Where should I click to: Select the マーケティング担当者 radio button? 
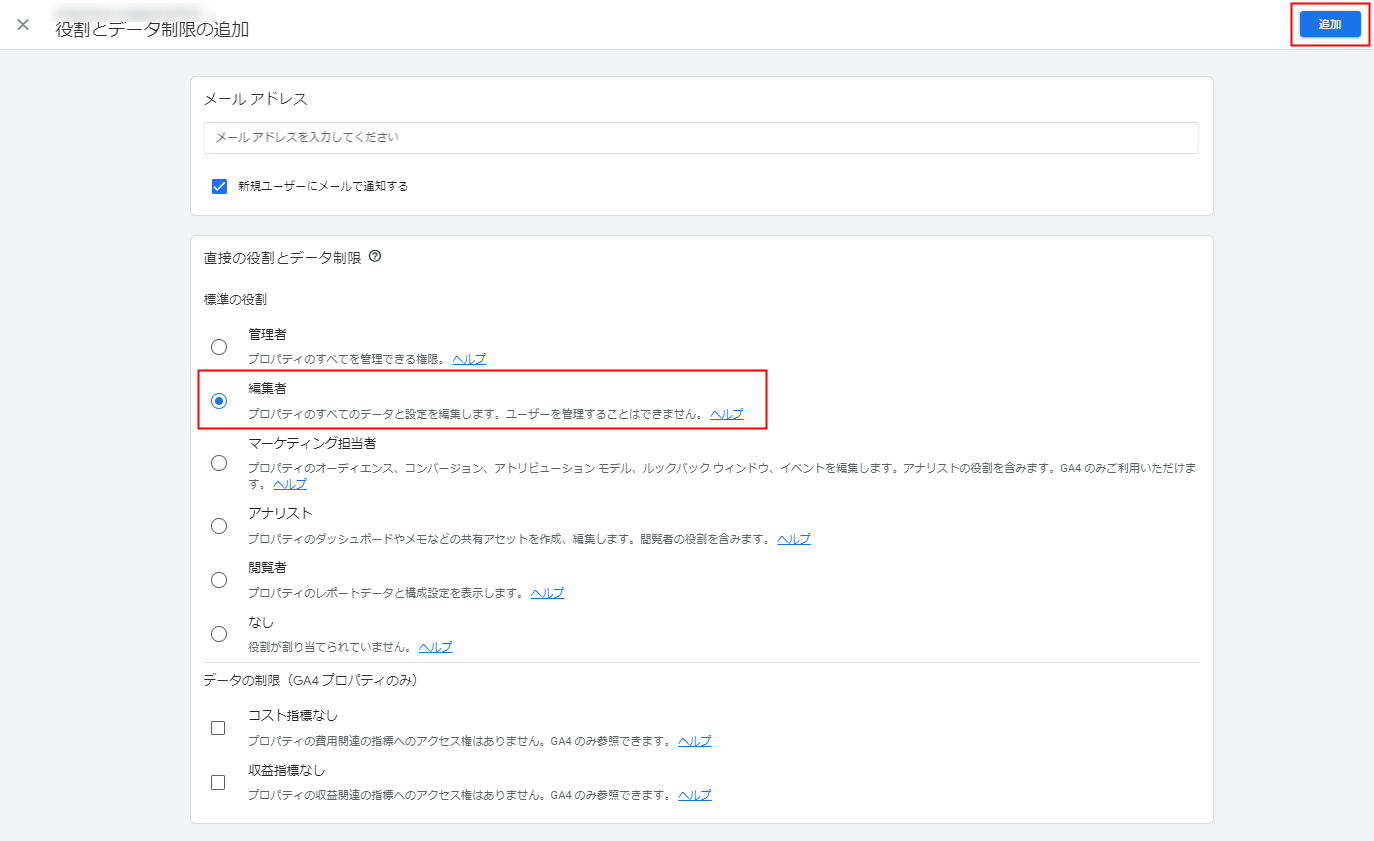219,463
